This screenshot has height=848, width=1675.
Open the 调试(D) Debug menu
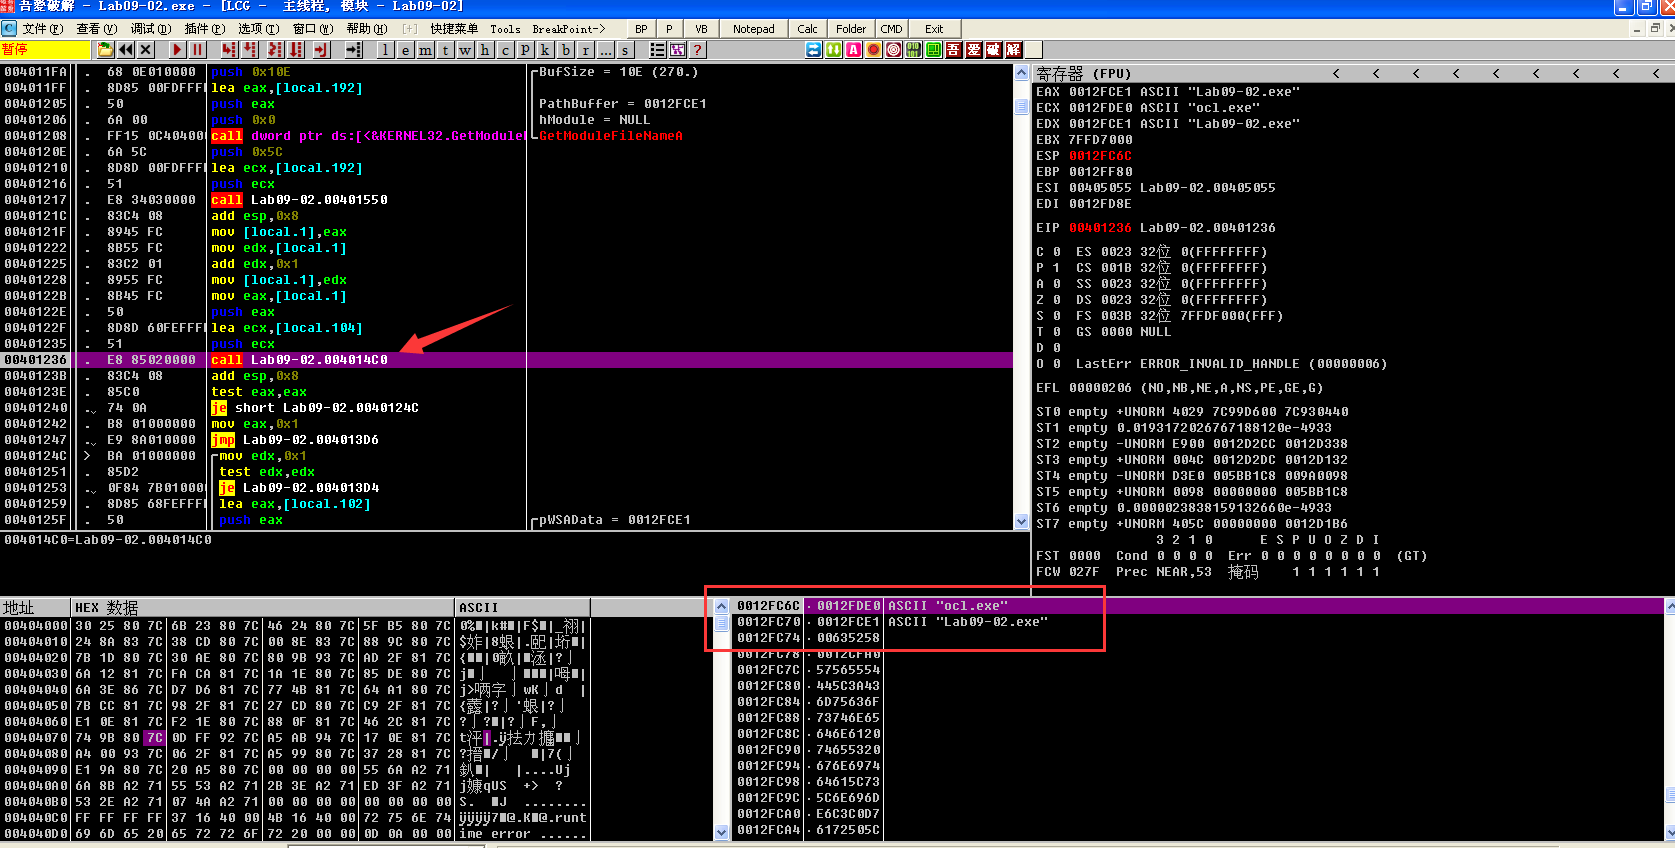(150, 29)
